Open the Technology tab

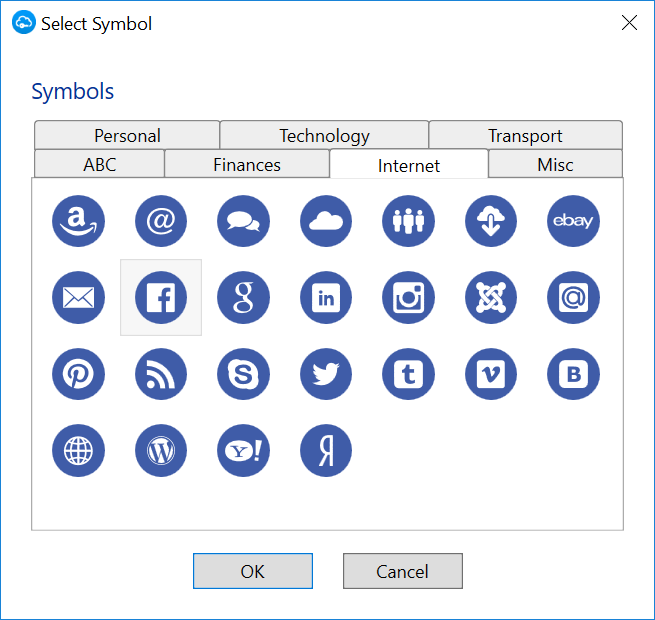point(324,135)
